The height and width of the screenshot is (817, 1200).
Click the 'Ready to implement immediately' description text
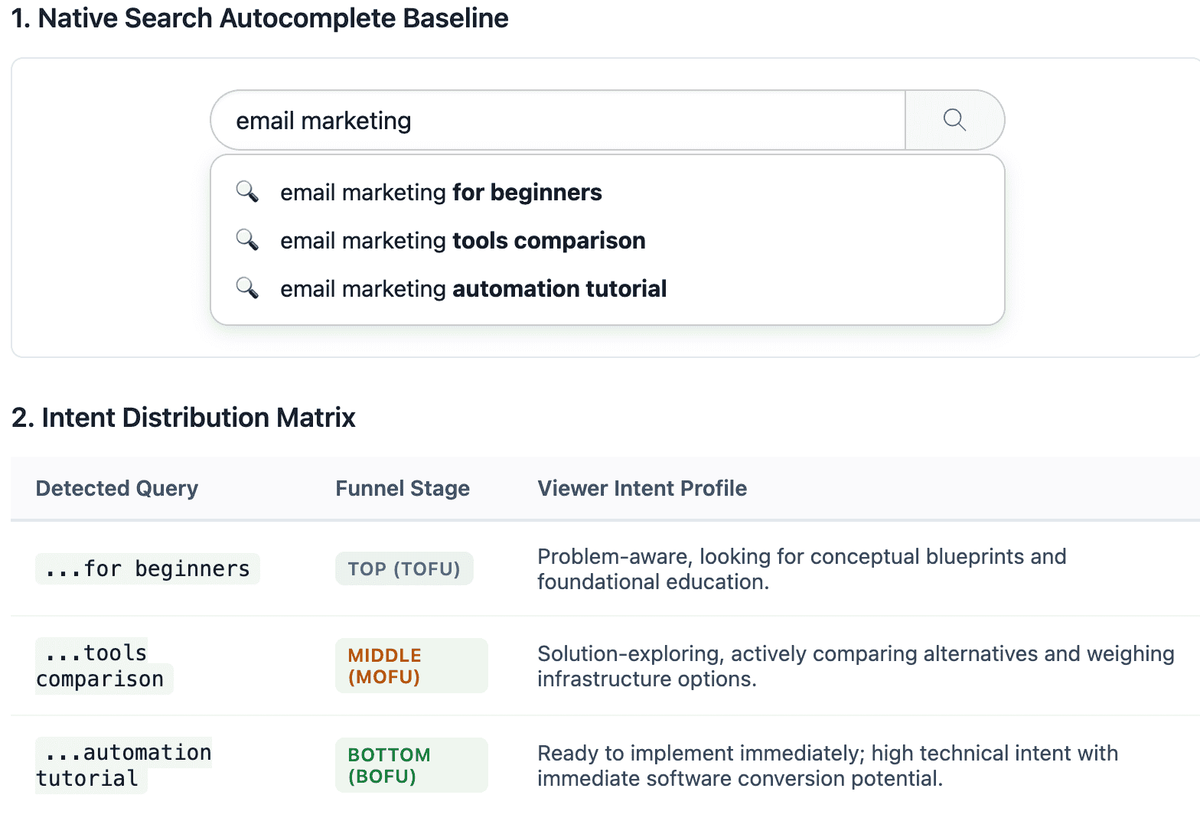[x=828, y=765]
